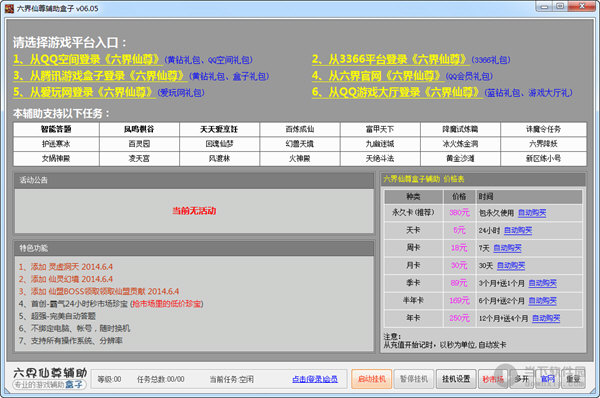Screen dimensions: 600x398
Task: Click the 89元 price cell
Action: [459, 283]
